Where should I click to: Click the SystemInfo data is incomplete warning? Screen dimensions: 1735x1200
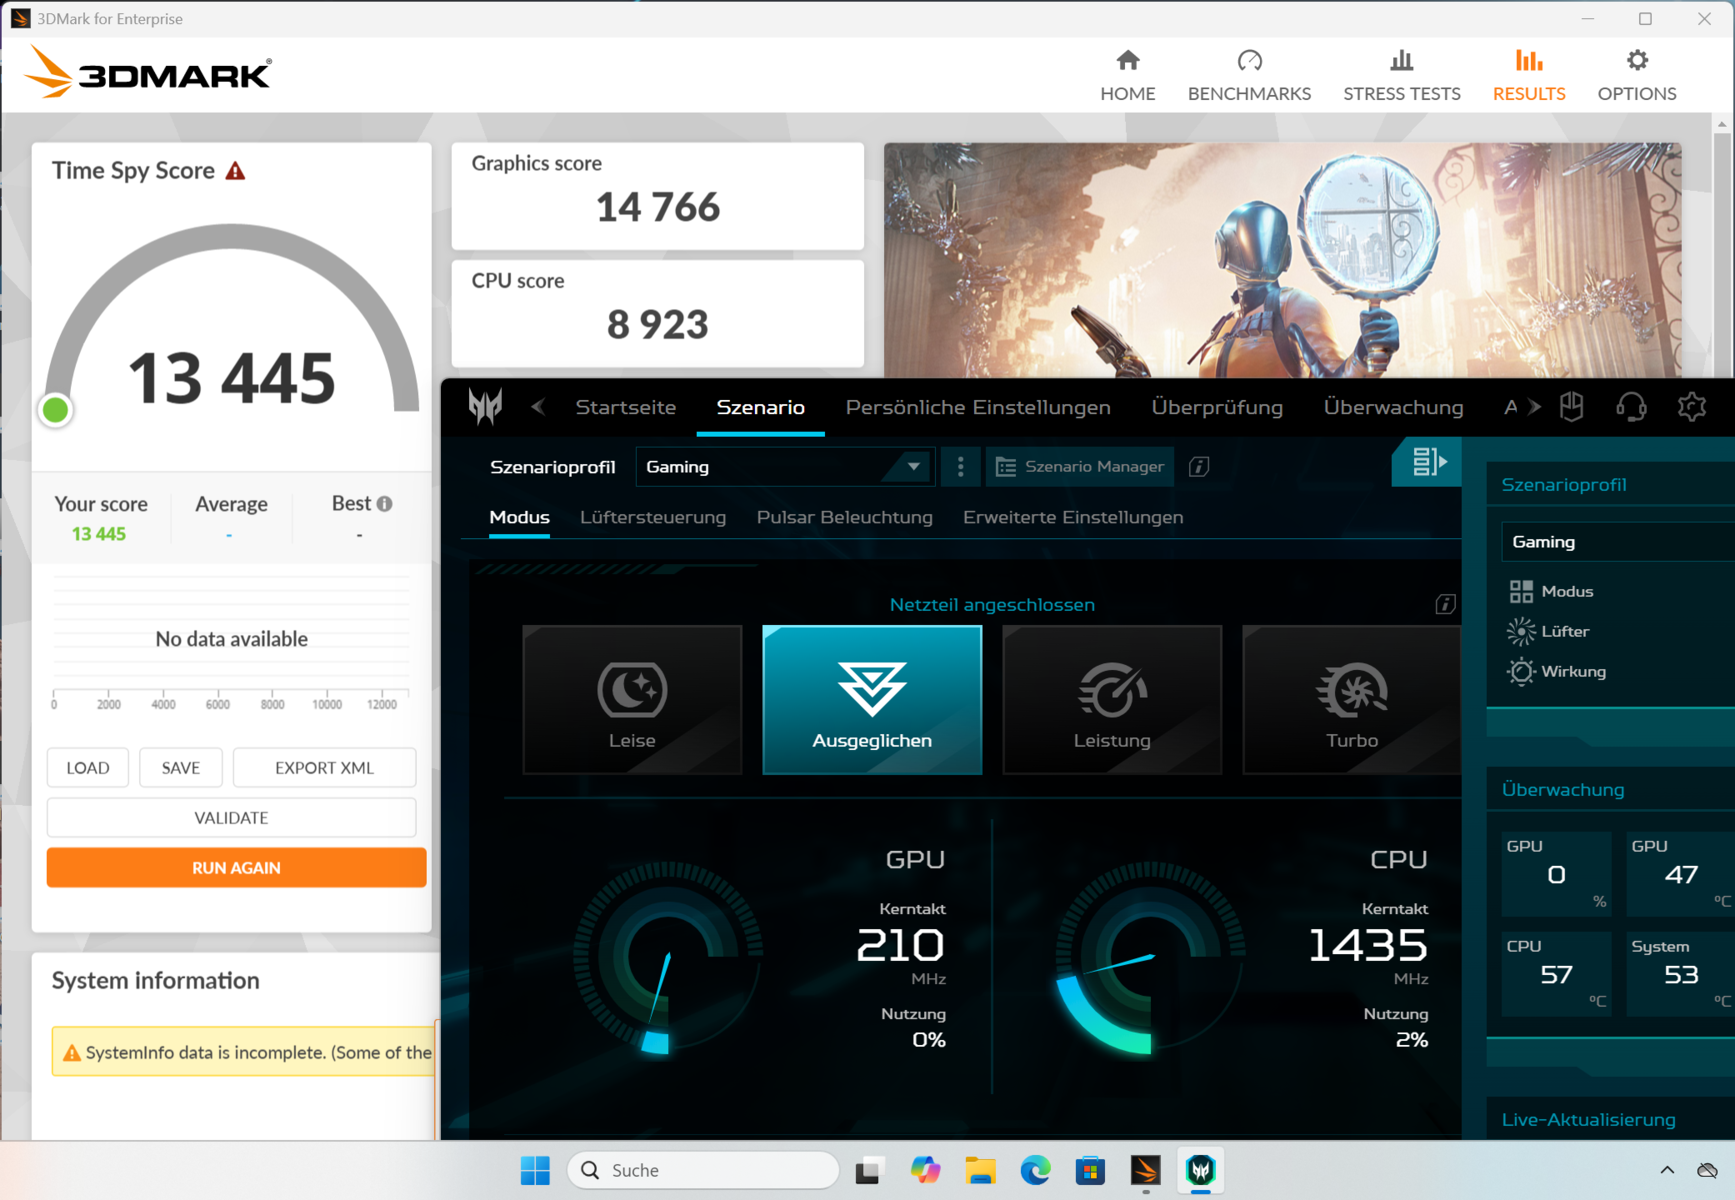pos(245,1052)
